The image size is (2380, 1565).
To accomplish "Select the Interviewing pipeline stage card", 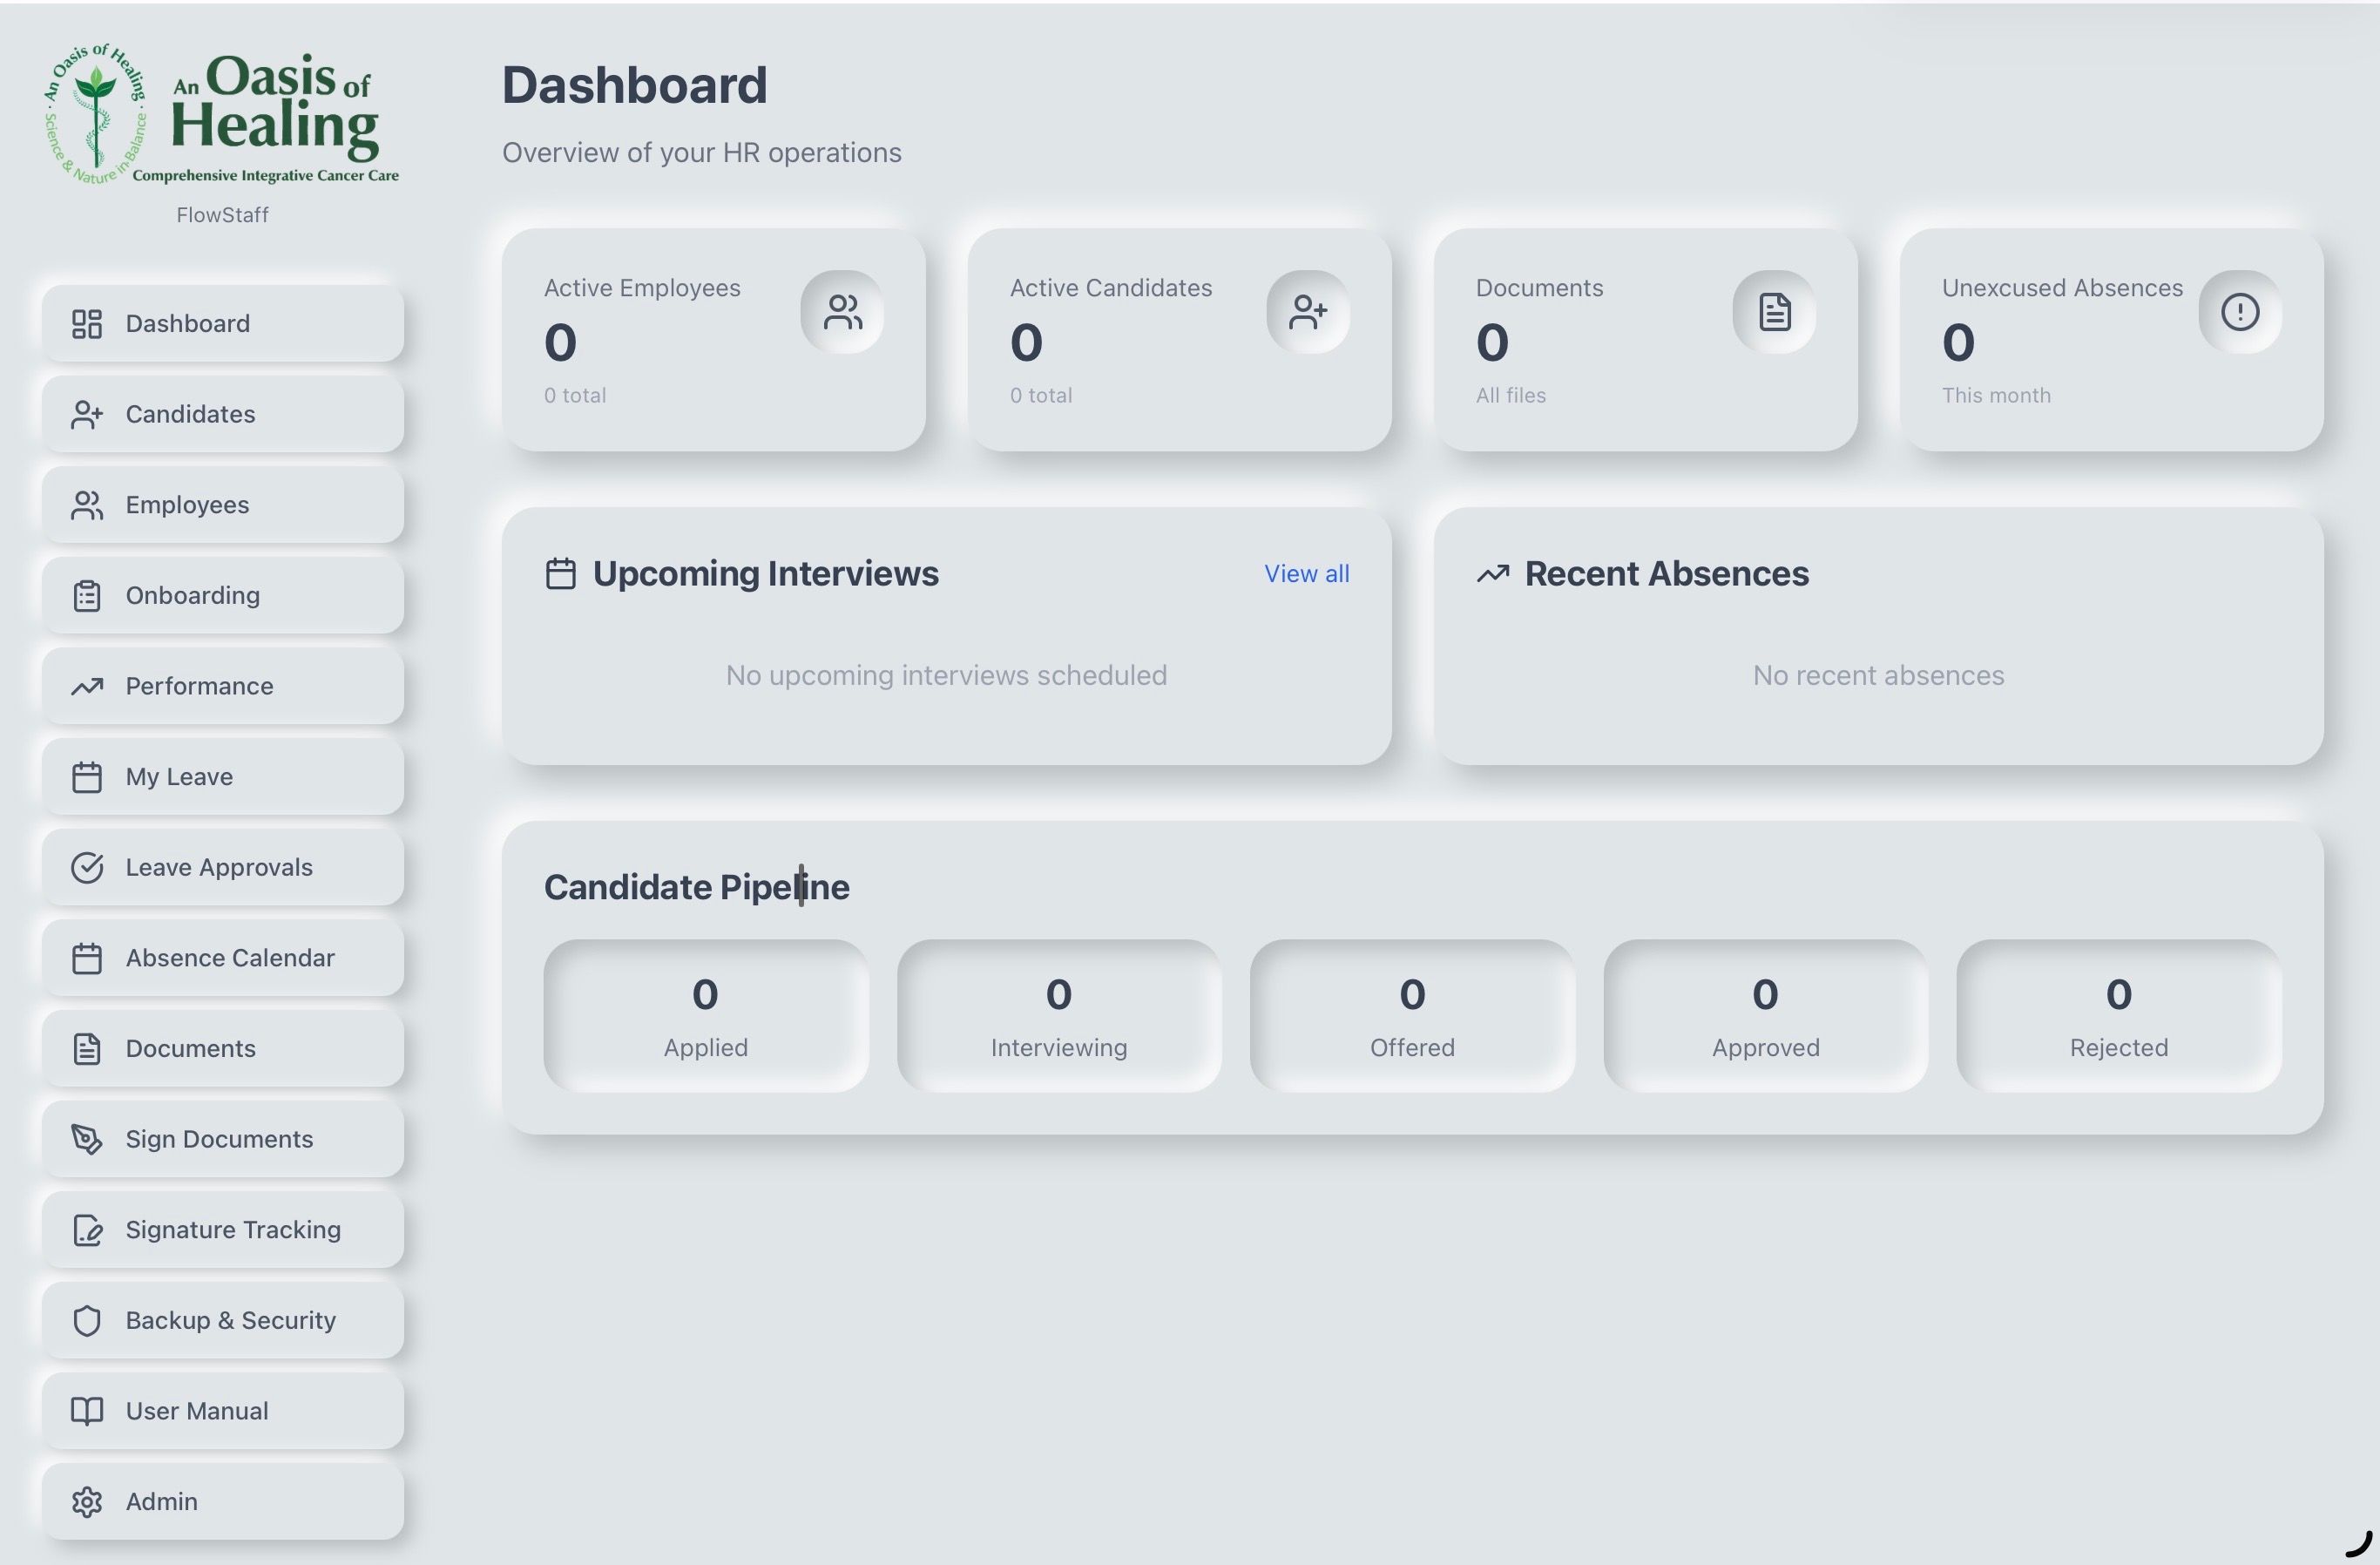I will click(x=1059, y=1016).
